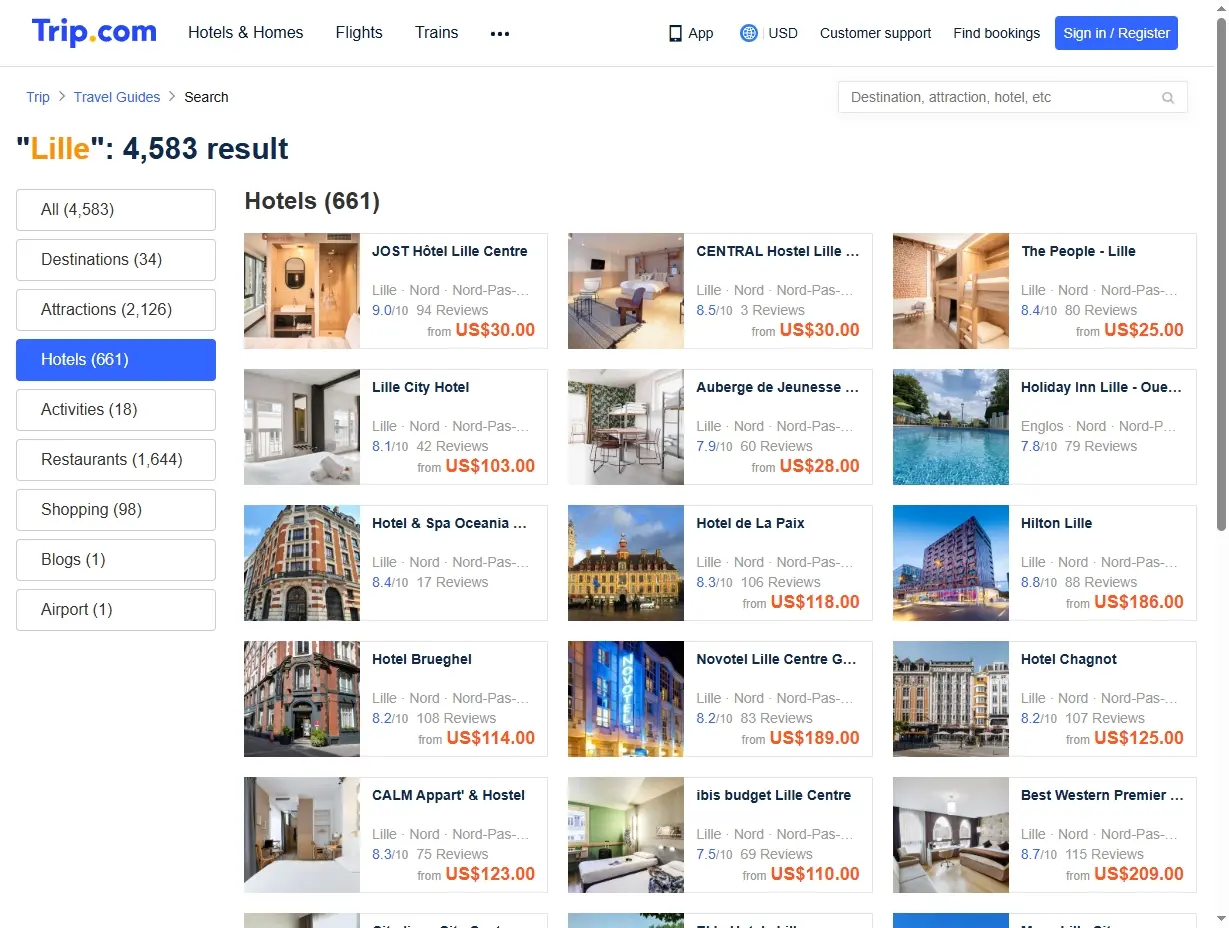Click Hotel de La Paix title

click(750, 523)
